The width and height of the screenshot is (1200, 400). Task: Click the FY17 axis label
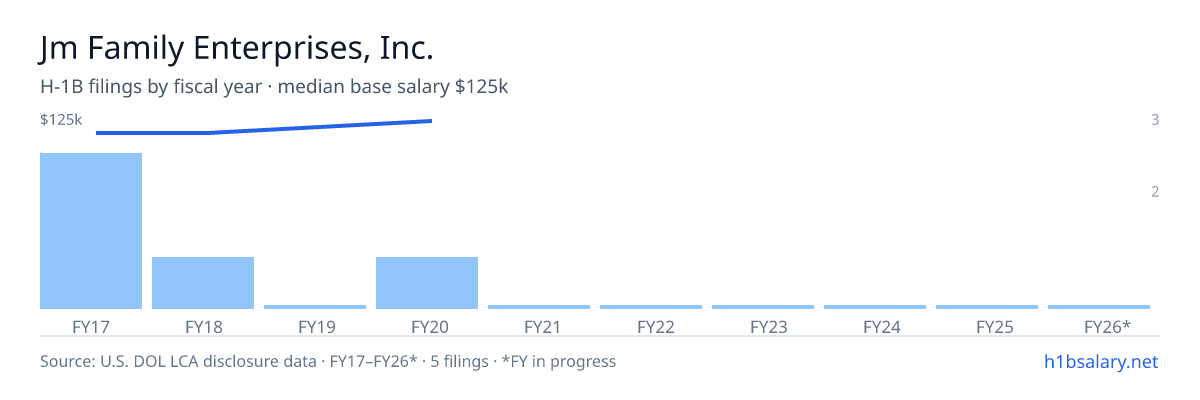91,326
